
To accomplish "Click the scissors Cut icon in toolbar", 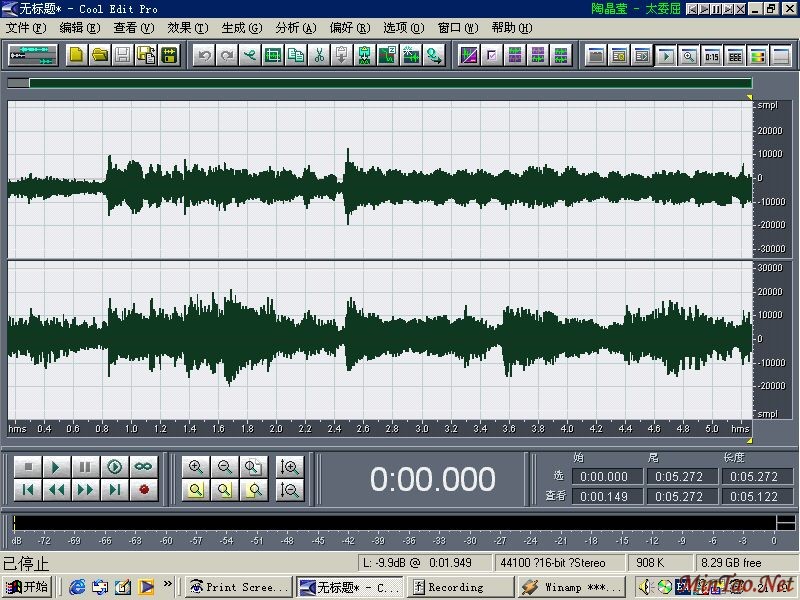I will [319, 55].
